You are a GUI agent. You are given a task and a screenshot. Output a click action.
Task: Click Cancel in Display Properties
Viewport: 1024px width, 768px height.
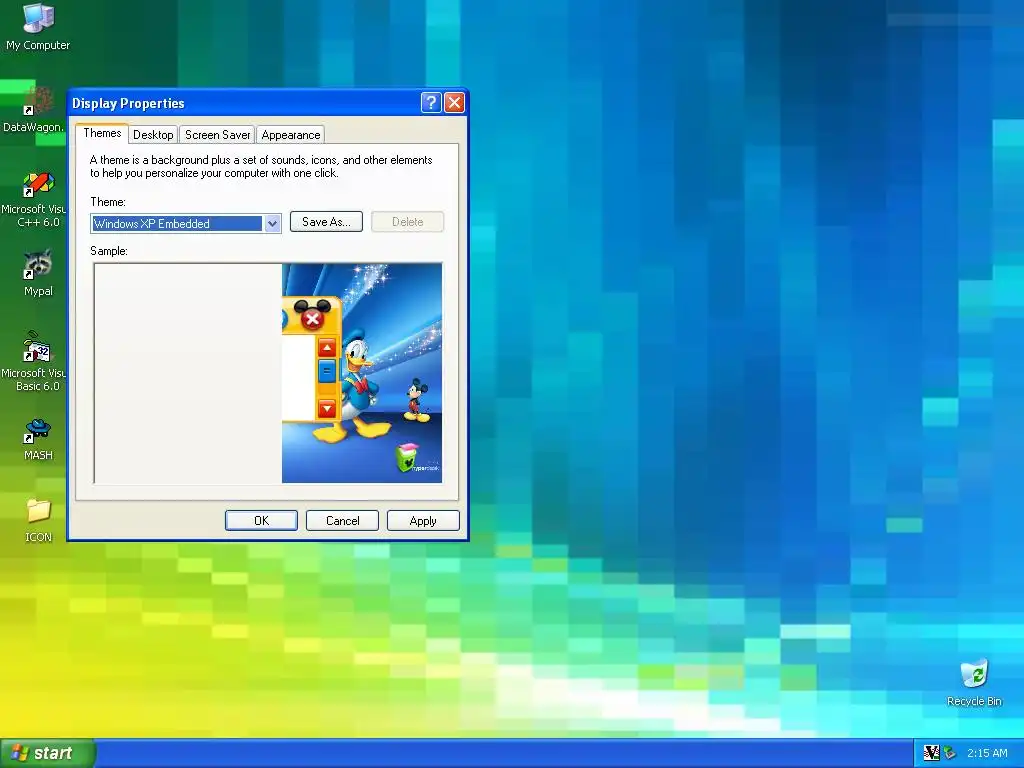(x=342, y=520)
